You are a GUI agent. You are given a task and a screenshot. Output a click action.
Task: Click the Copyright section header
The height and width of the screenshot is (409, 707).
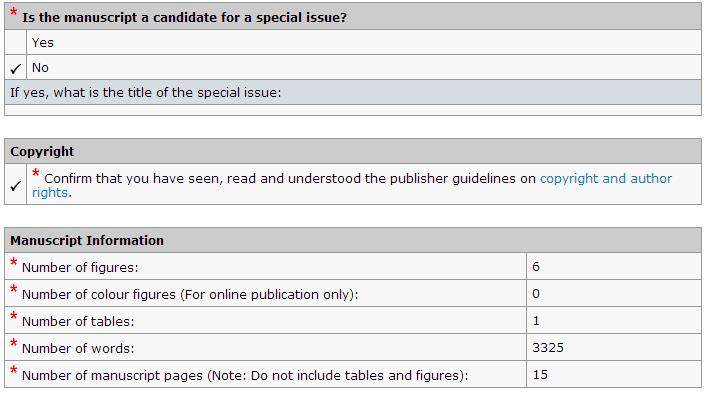tap(42, 151)
